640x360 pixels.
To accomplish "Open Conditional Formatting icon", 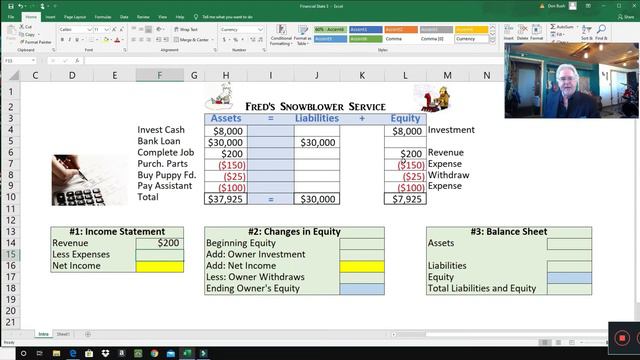I will point(281,30).
